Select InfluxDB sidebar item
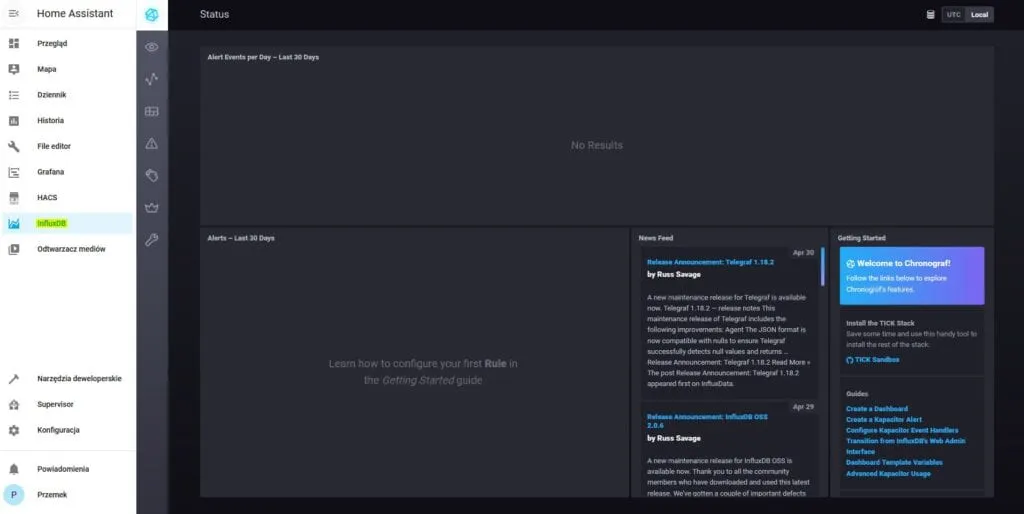Screen dimensions: 1024x514 coord(68,223)
